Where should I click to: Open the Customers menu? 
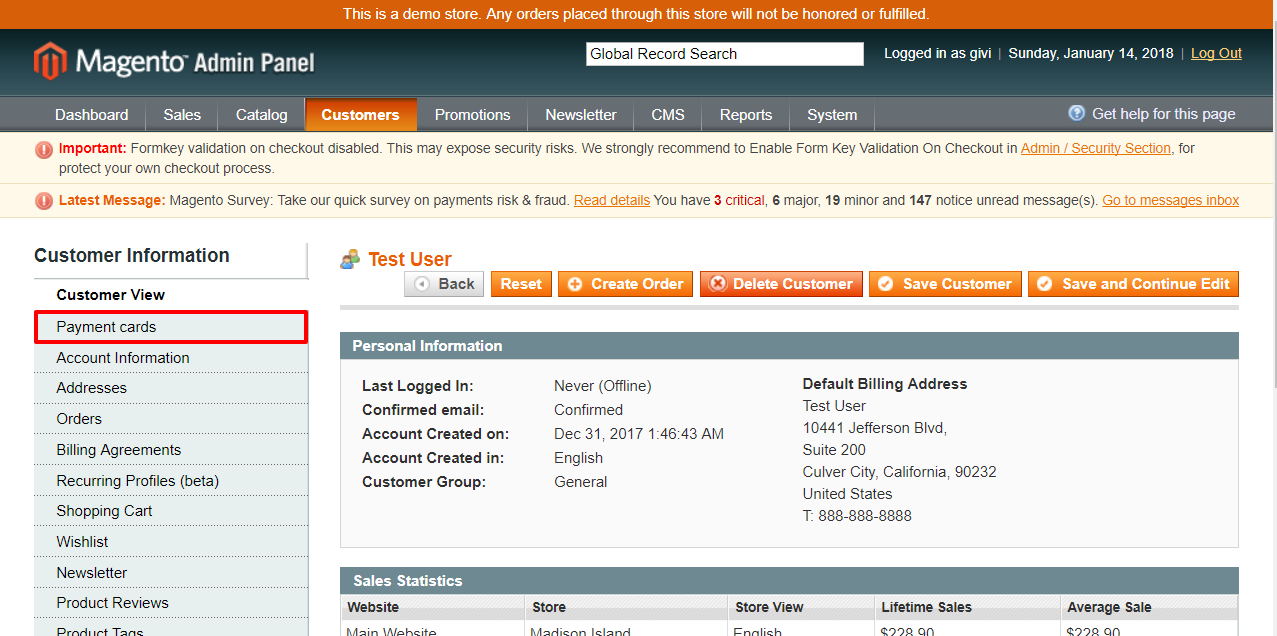click(x=361, y=115)
